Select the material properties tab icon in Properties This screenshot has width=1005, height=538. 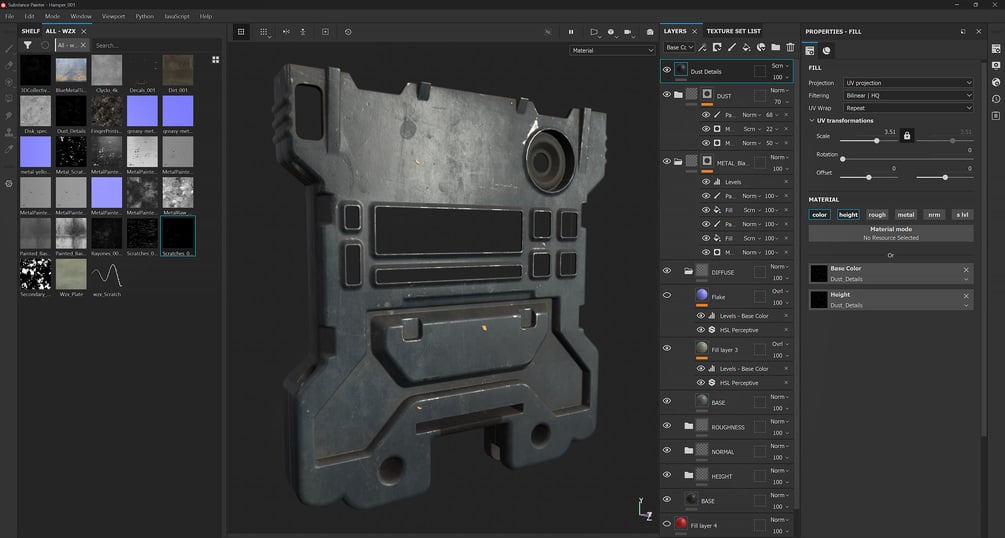pos(826,51)
